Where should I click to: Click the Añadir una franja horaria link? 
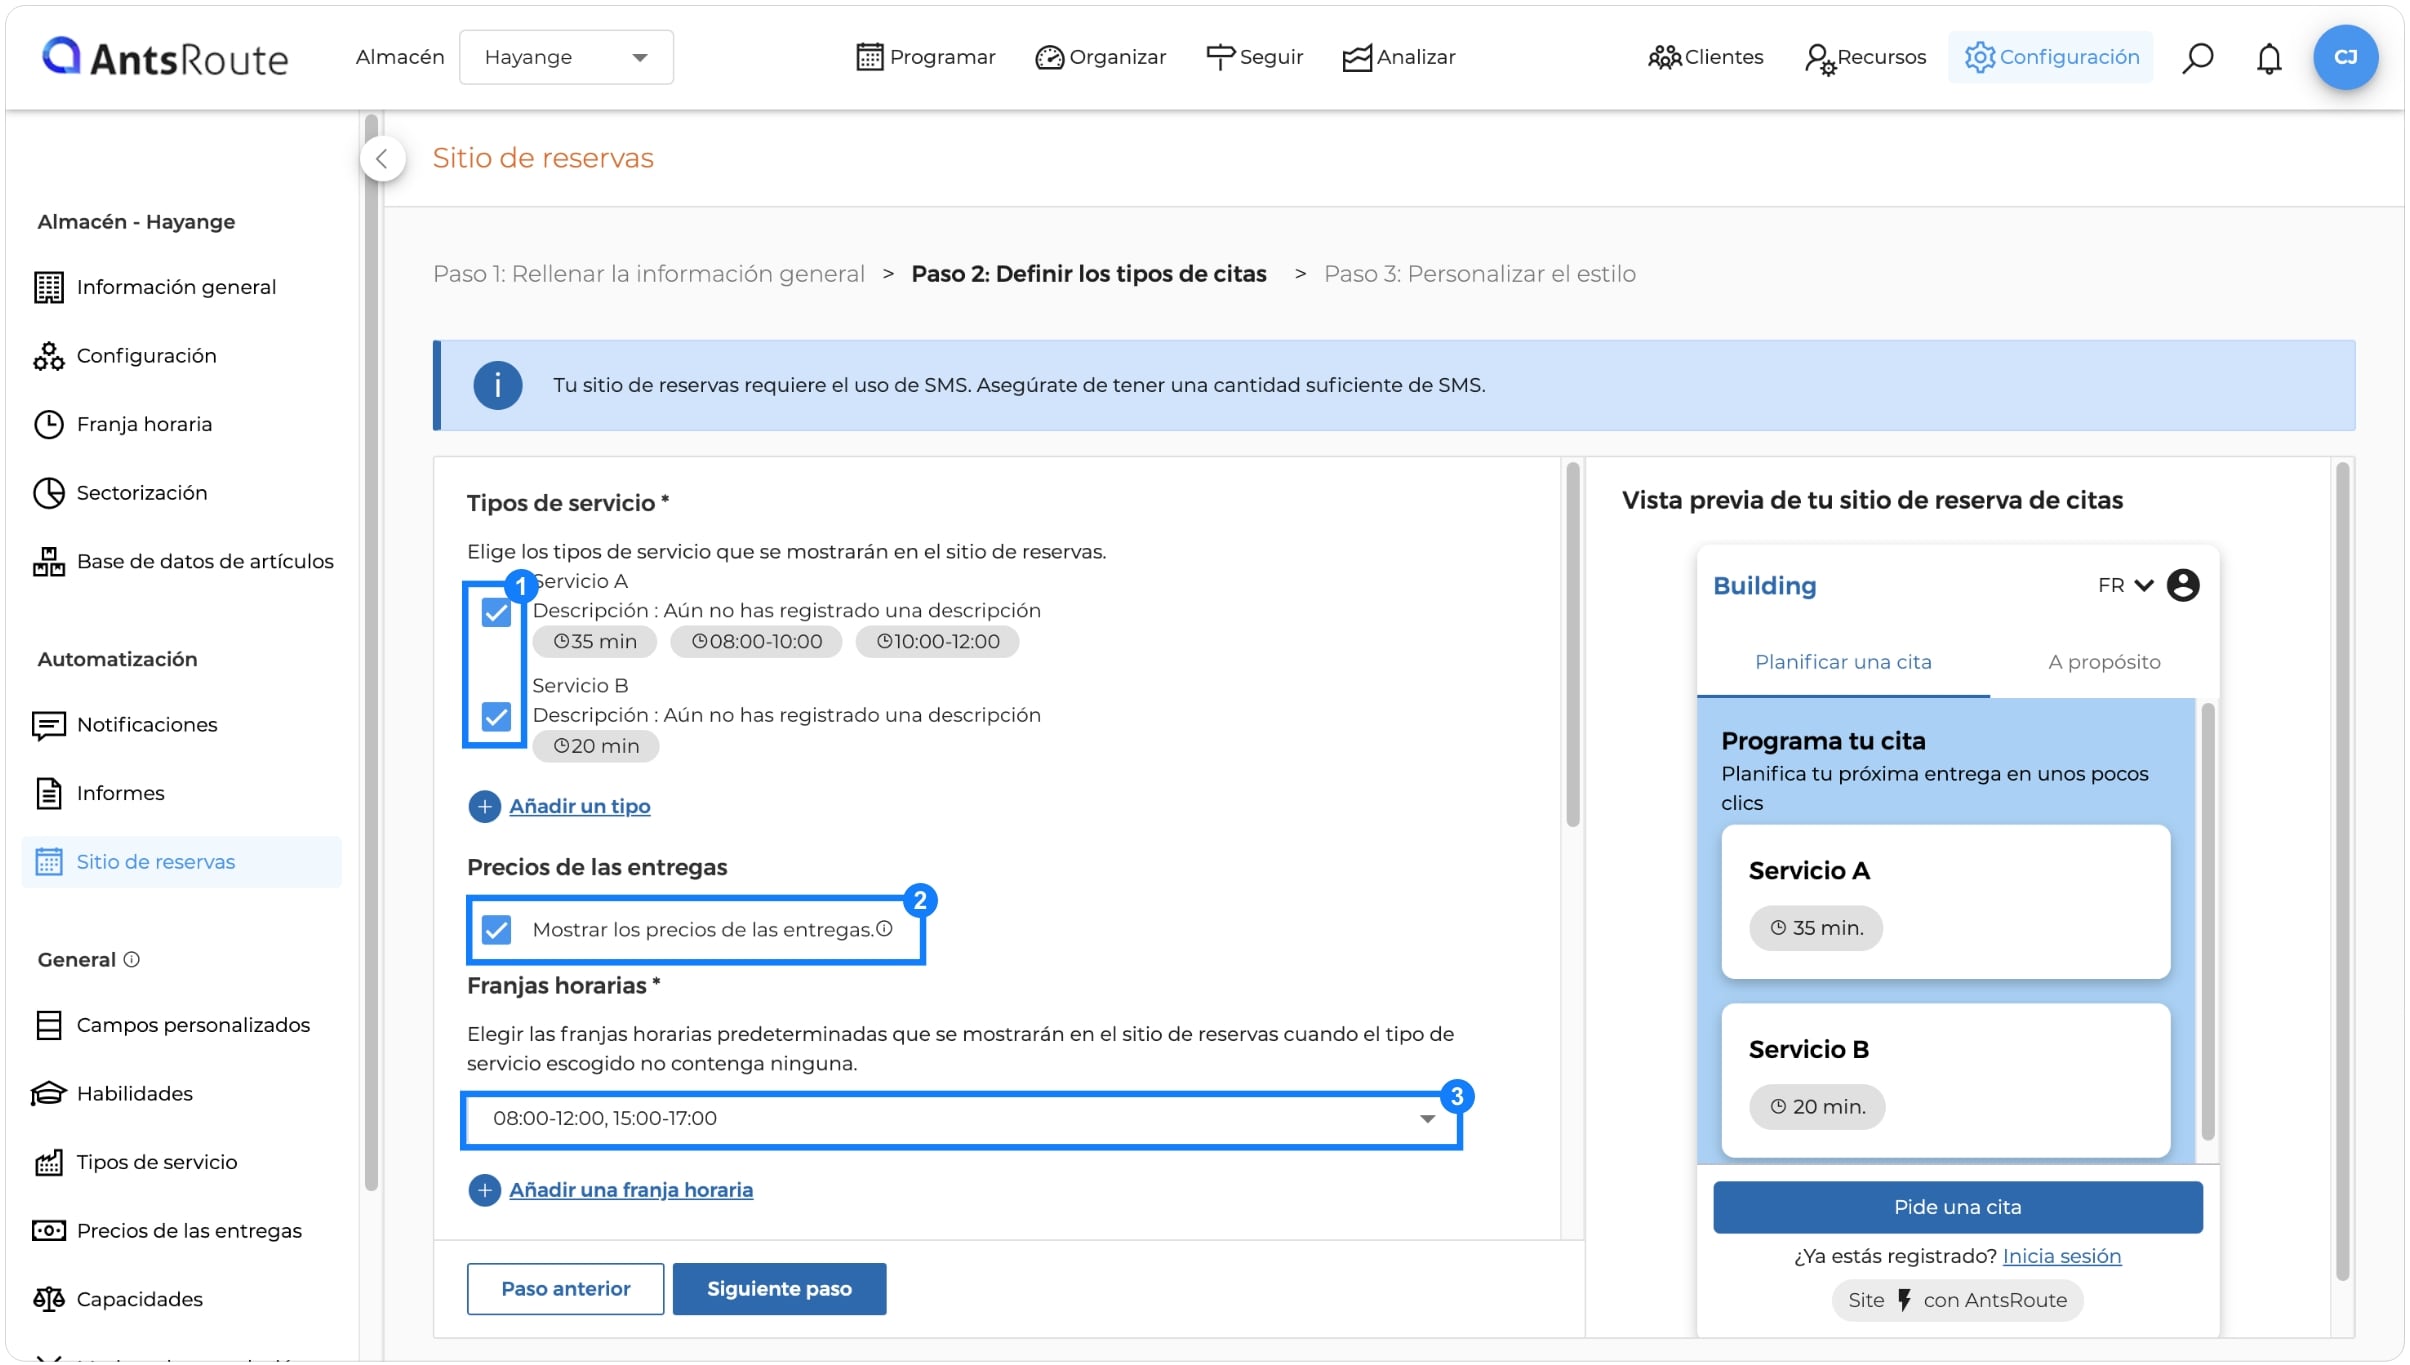click(x=631, y=1190)
